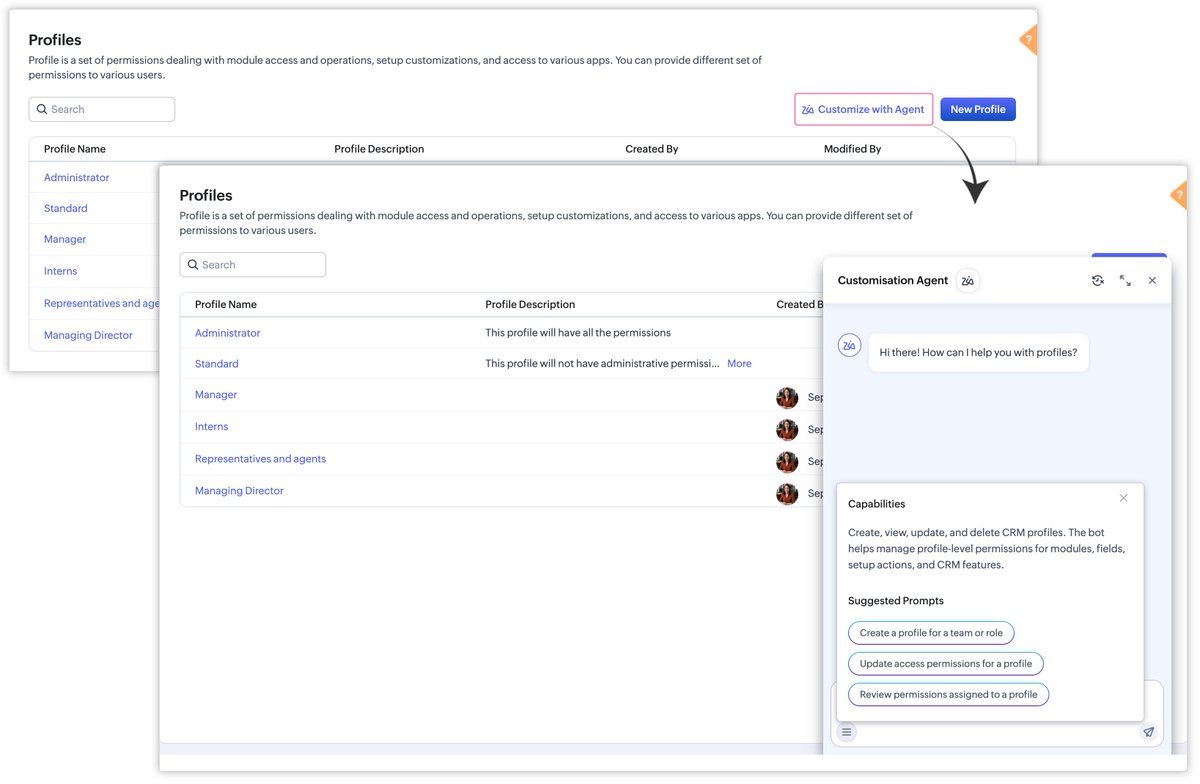This screenshot has height=784, width=1200.
Task: Click Zia icon beside Customisation Agent title
Action: coord(967,281)
